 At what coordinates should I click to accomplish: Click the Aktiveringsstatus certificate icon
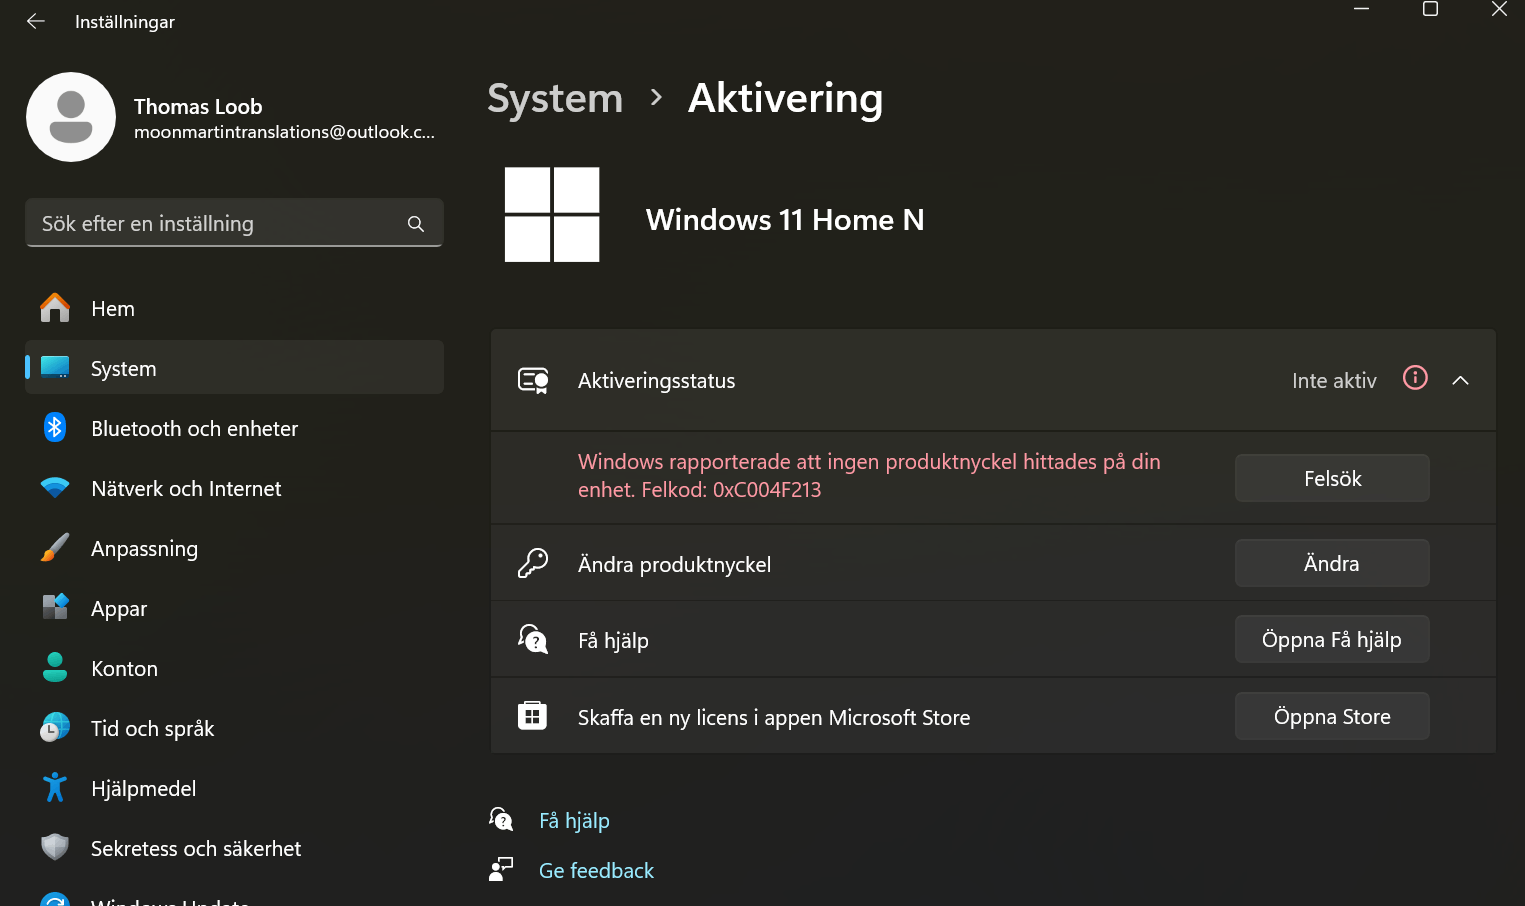pos(533,380)
